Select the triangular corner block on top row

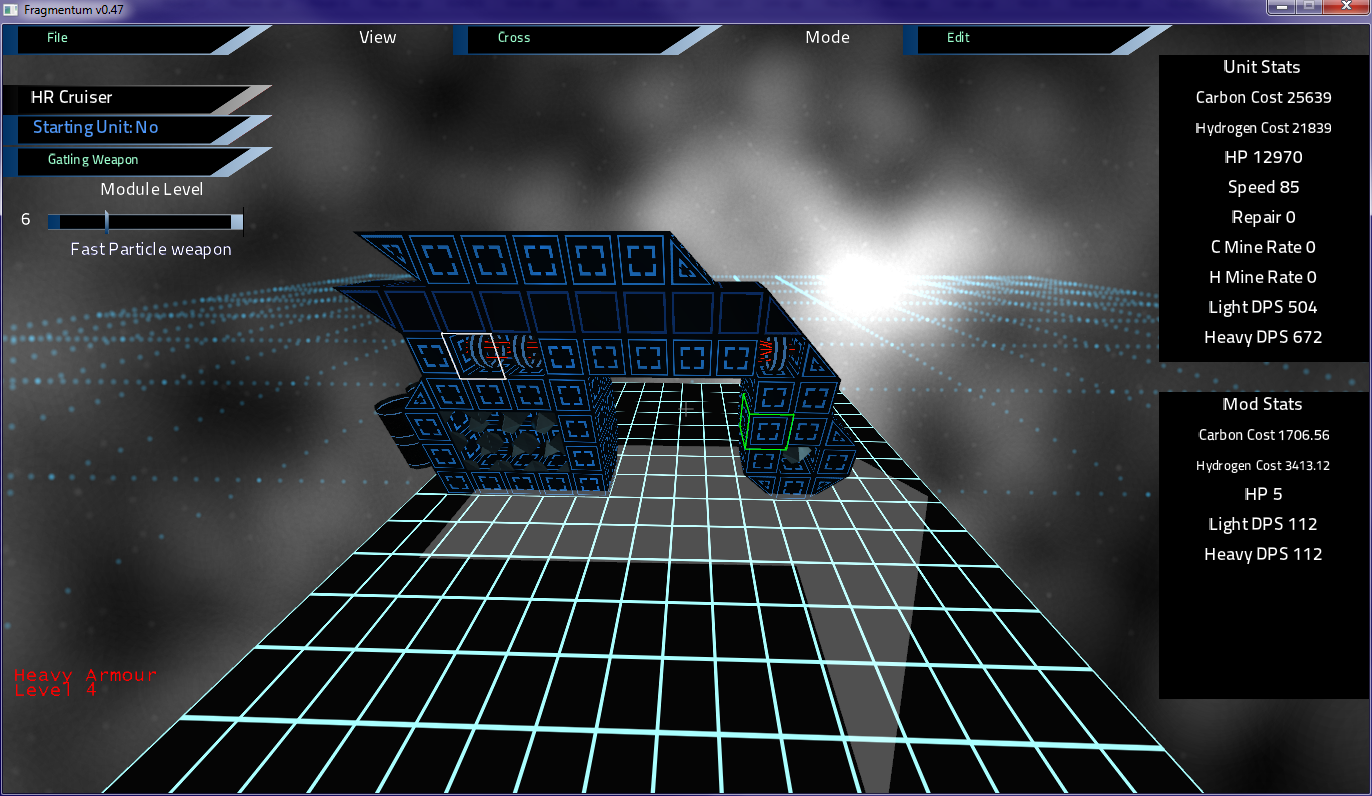tap(689, 261)
